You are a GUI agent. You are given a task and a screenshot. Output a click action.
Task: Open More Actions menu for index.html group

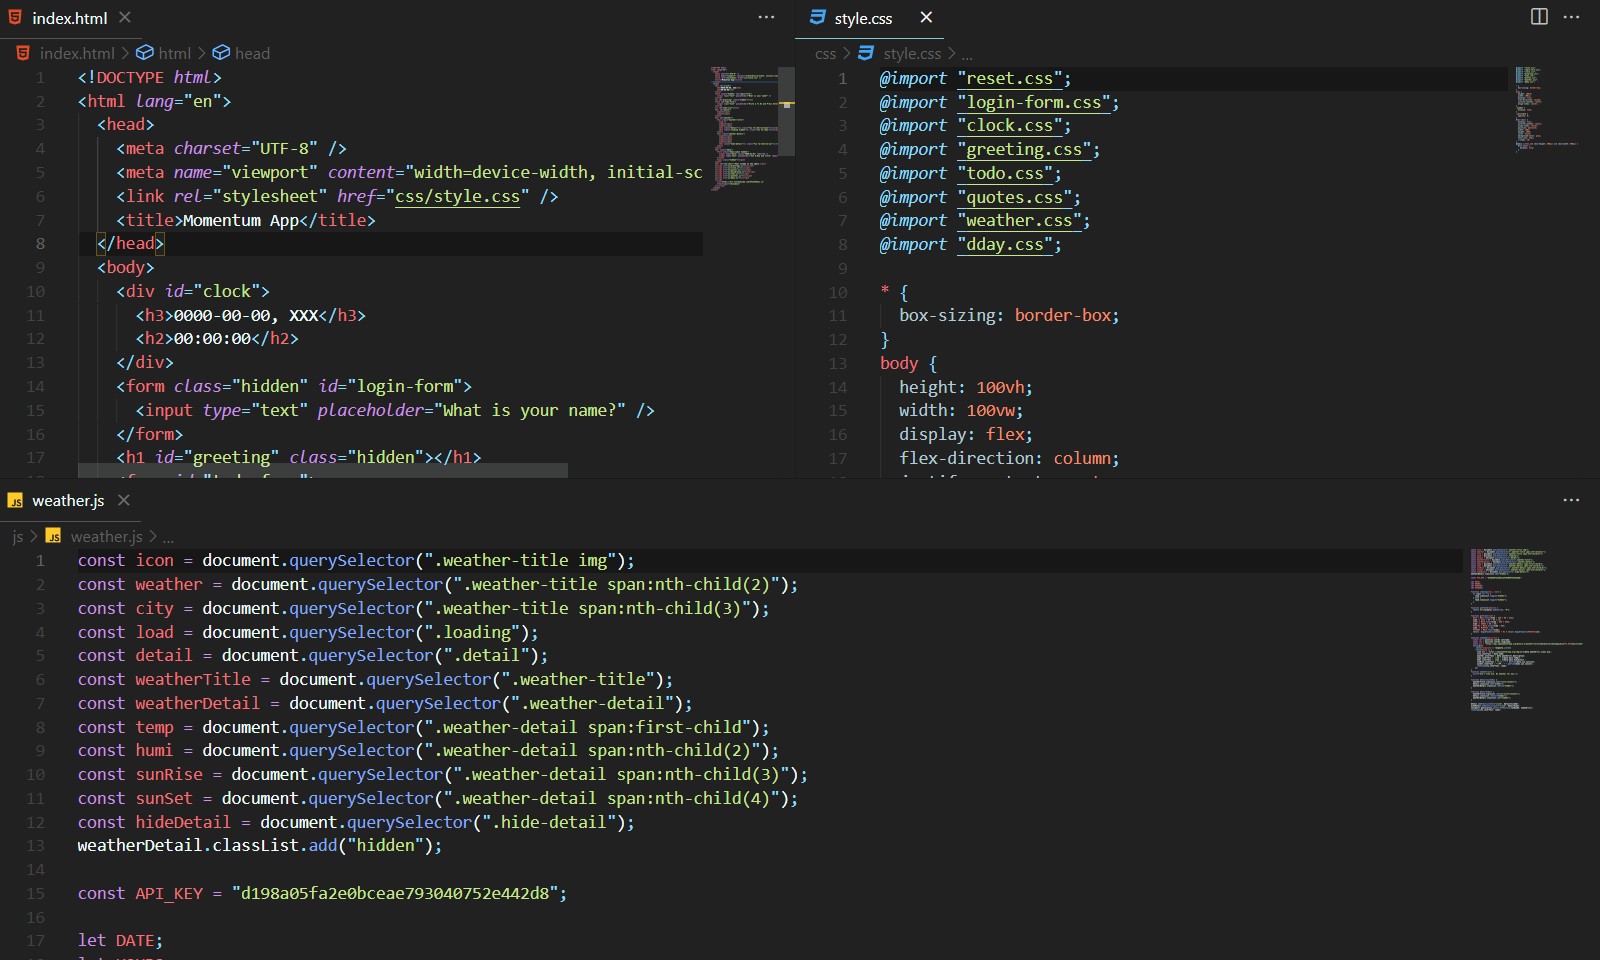pos(766,17)
